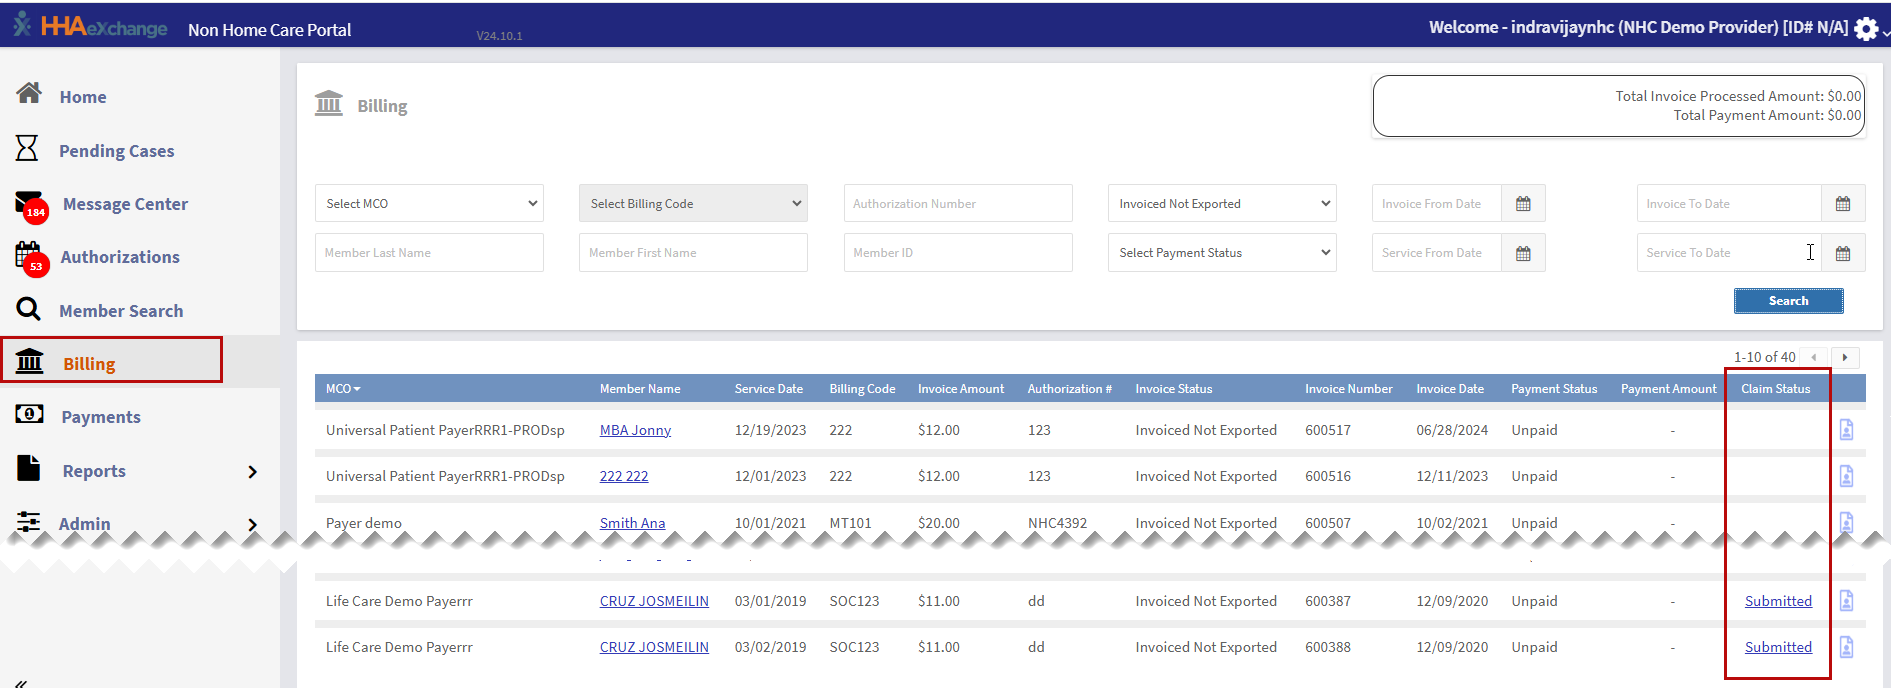Click the Payments money icon
The width and height of the screenshot is (1891, 688).
coord(30,414)
